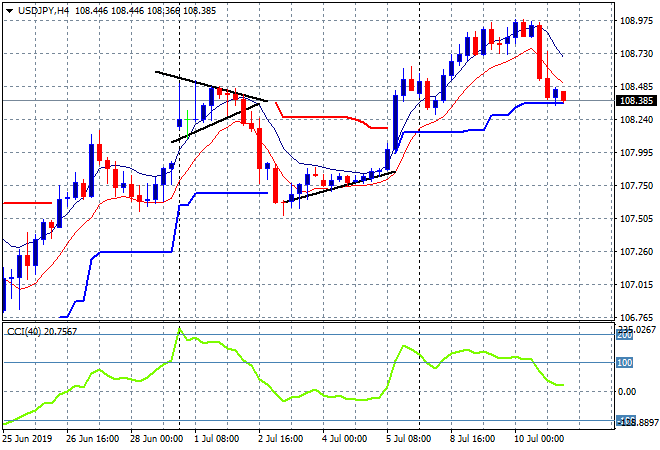Select the upper descending black trendline
Screen dimensions: 660x450
point(212,86)
